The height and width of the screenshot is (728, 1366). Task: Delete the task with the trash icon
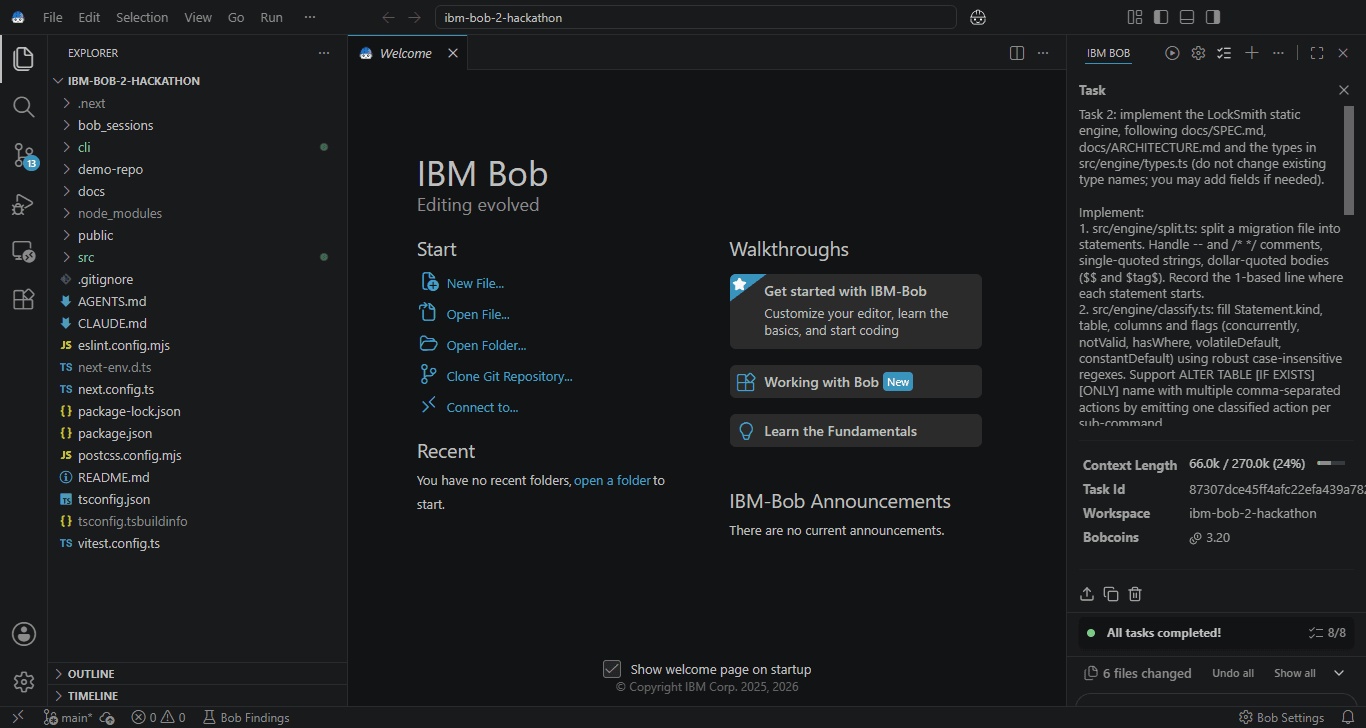tap(1135, 594)
